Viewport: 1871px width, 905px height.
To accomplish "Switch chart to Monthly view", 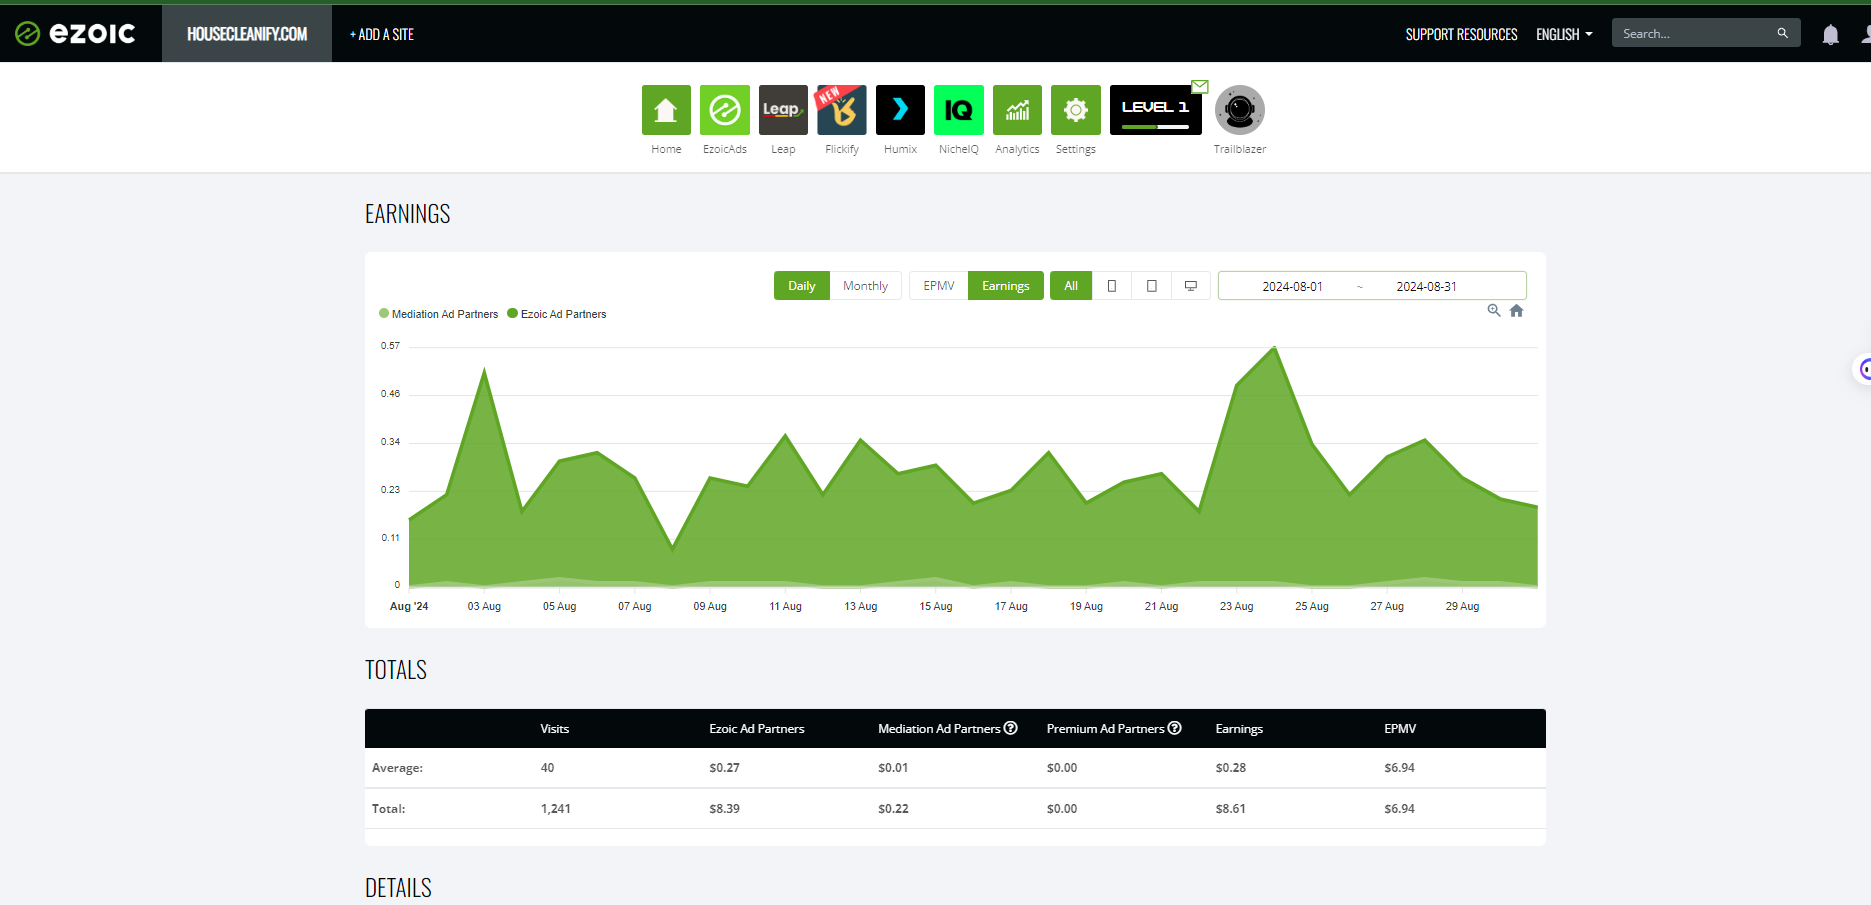I will [x=865, y=286].
